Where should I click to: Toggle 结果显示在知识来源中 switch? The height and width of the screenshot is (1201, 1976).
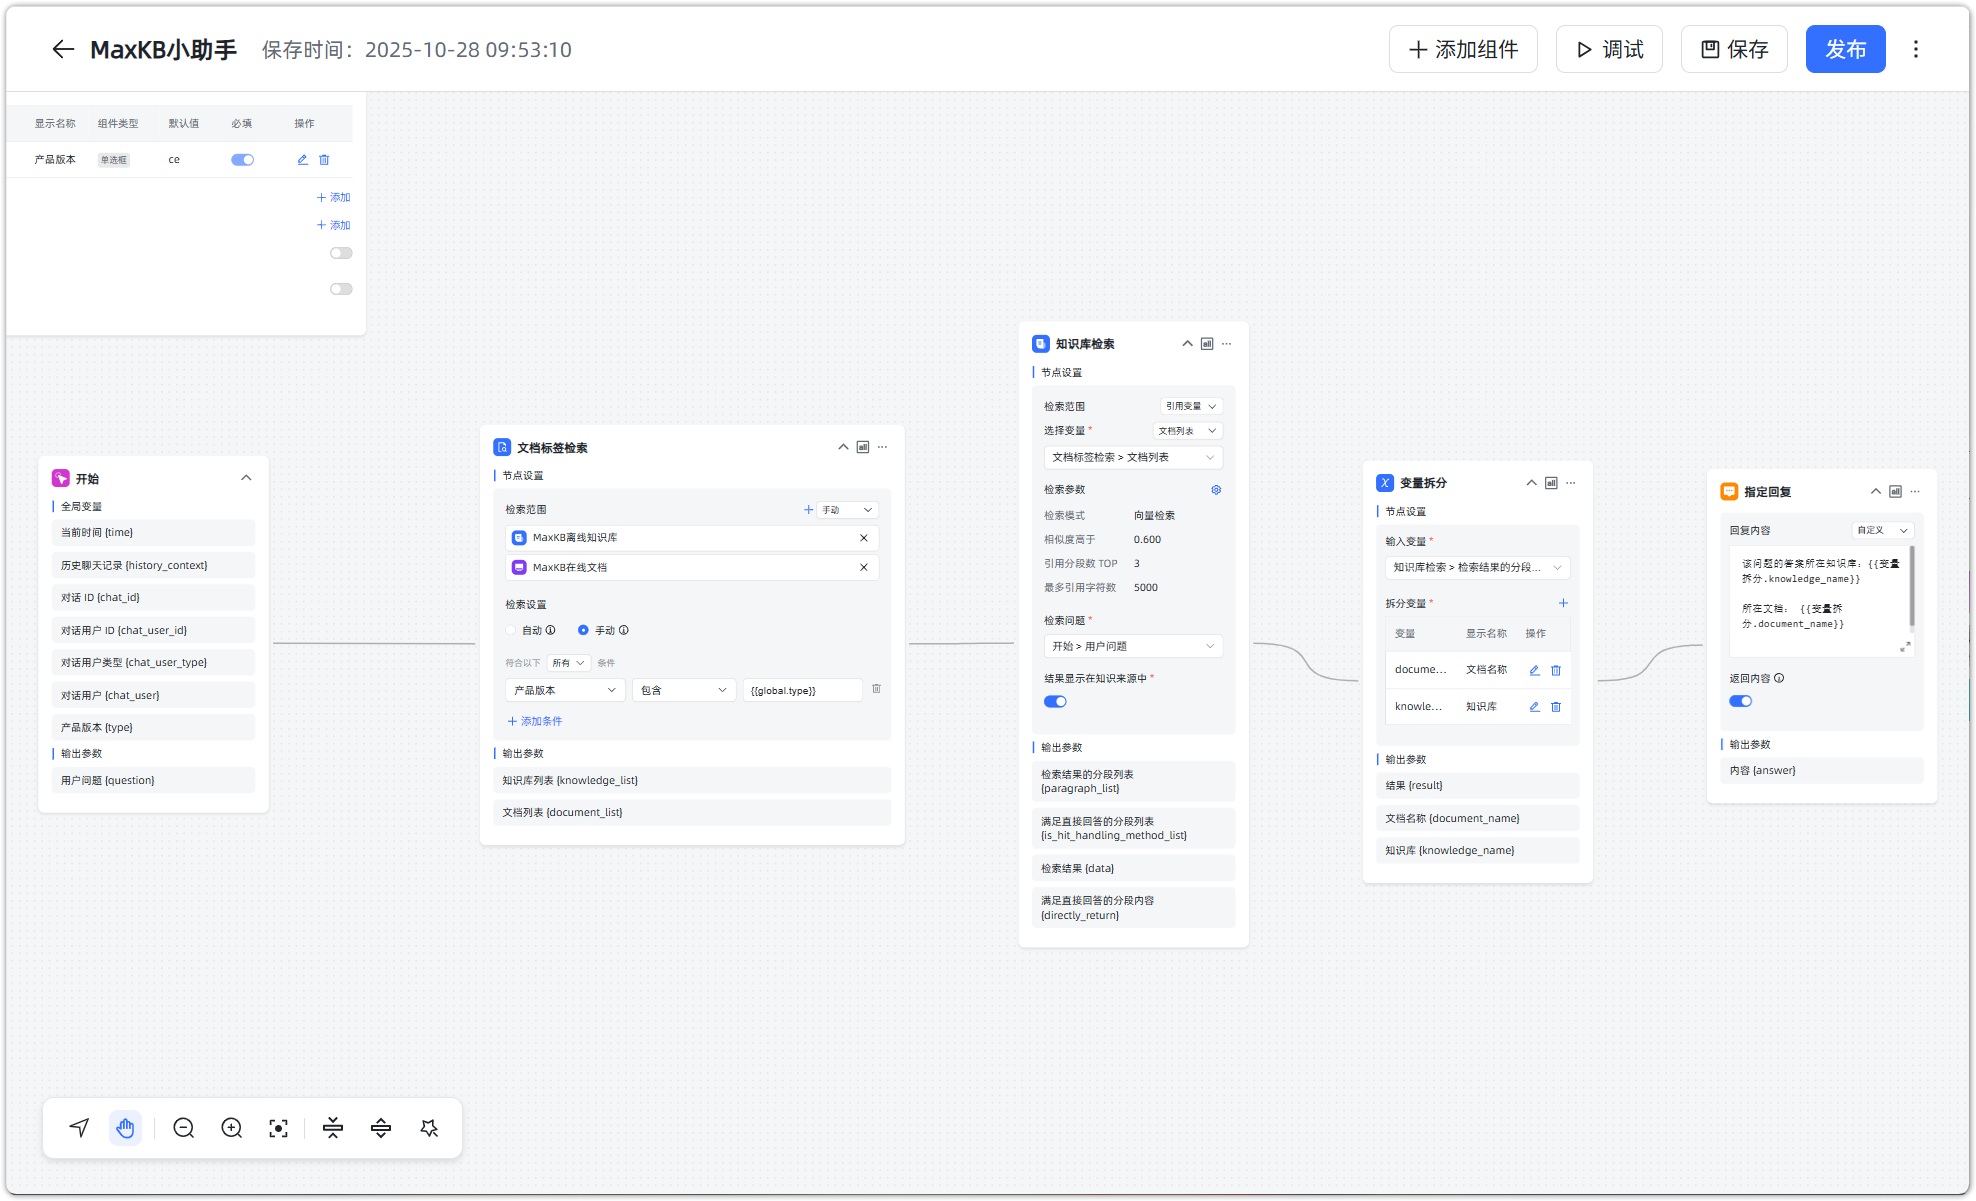pos(1055,701)
